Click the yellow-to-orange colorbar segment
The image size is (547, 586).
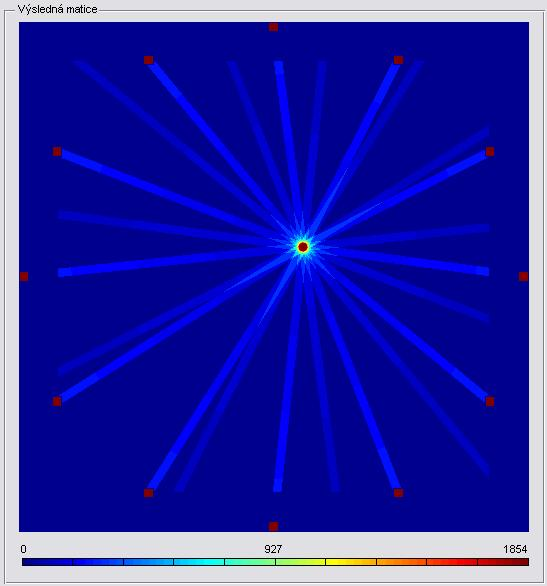(x=351, y=562)
